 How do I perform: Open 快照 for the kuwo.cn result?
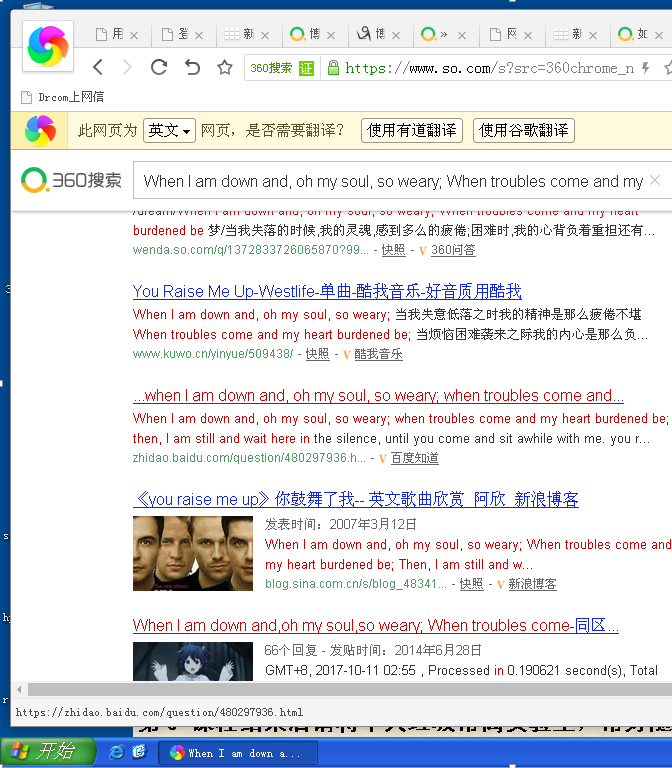(317, 354)
